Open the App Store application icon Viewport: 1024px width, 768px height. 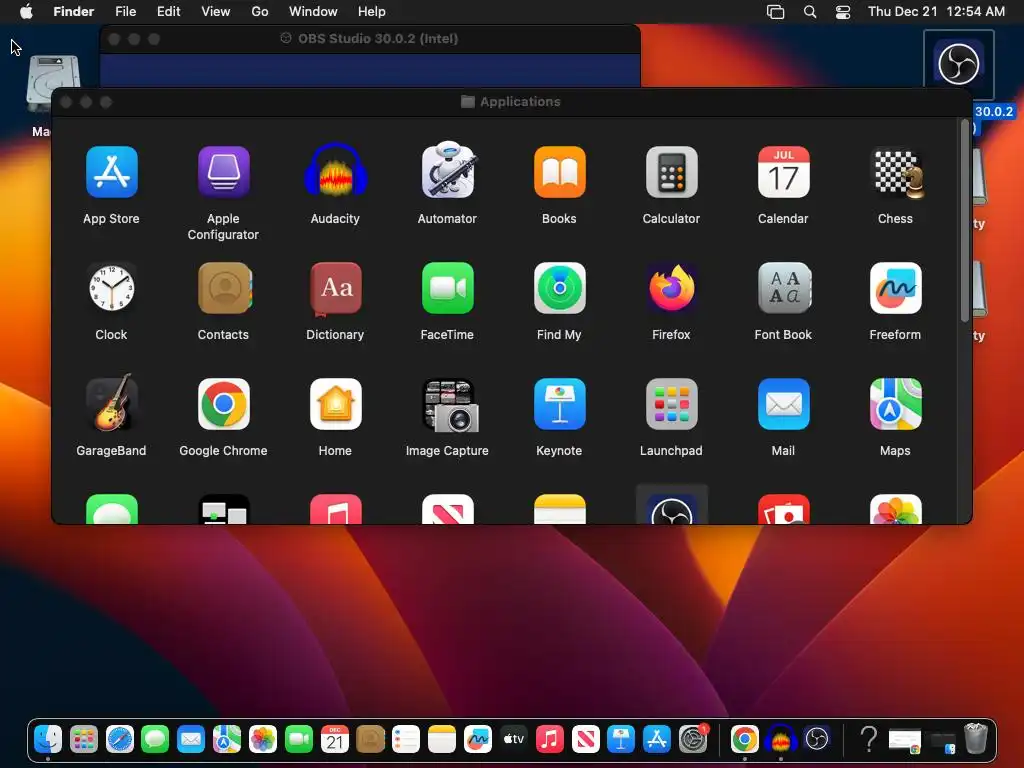pyautogui.click(x=112, y=172)
